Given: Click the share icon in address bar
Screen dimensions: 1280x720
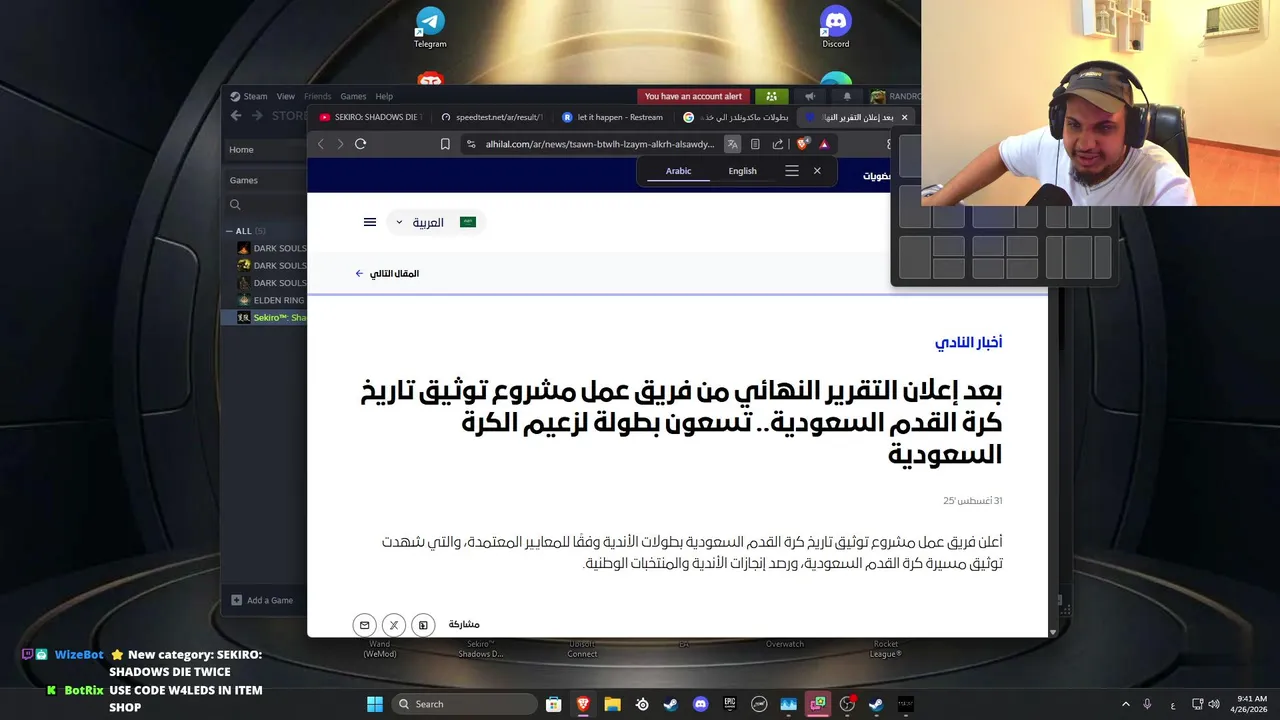Looking at the screenshot, I should tap(778, 144).
